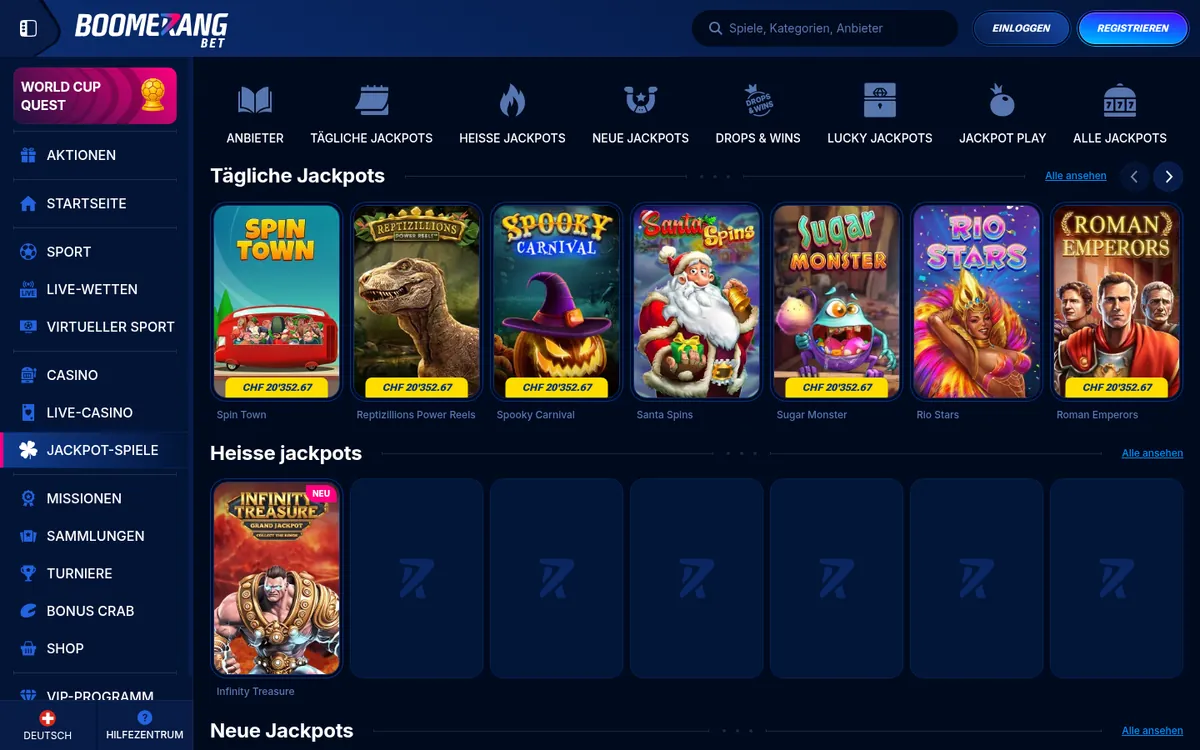Click the Casino icon in sidebar
This screenshot has height=750, width=1200.
28,375
